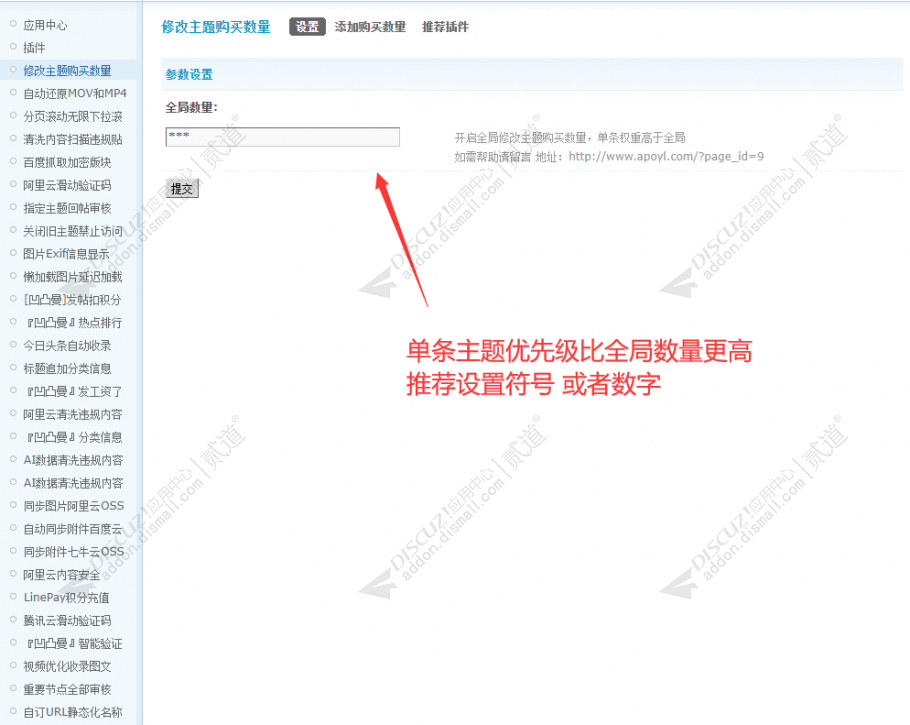910x725 pixels.
Task: Open 分页滚动无限下拉滚 plugin
Action: 73,117
